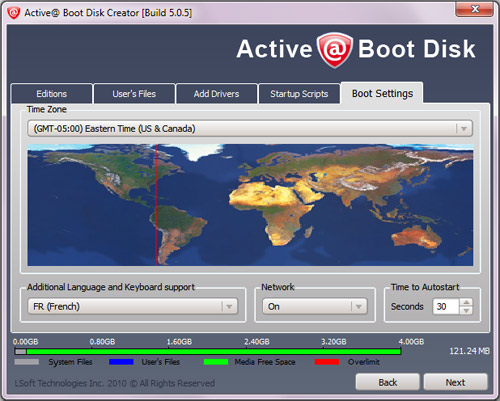Close the Boot Disk Creator window
The image size is (500, 401).
(475, 9)
